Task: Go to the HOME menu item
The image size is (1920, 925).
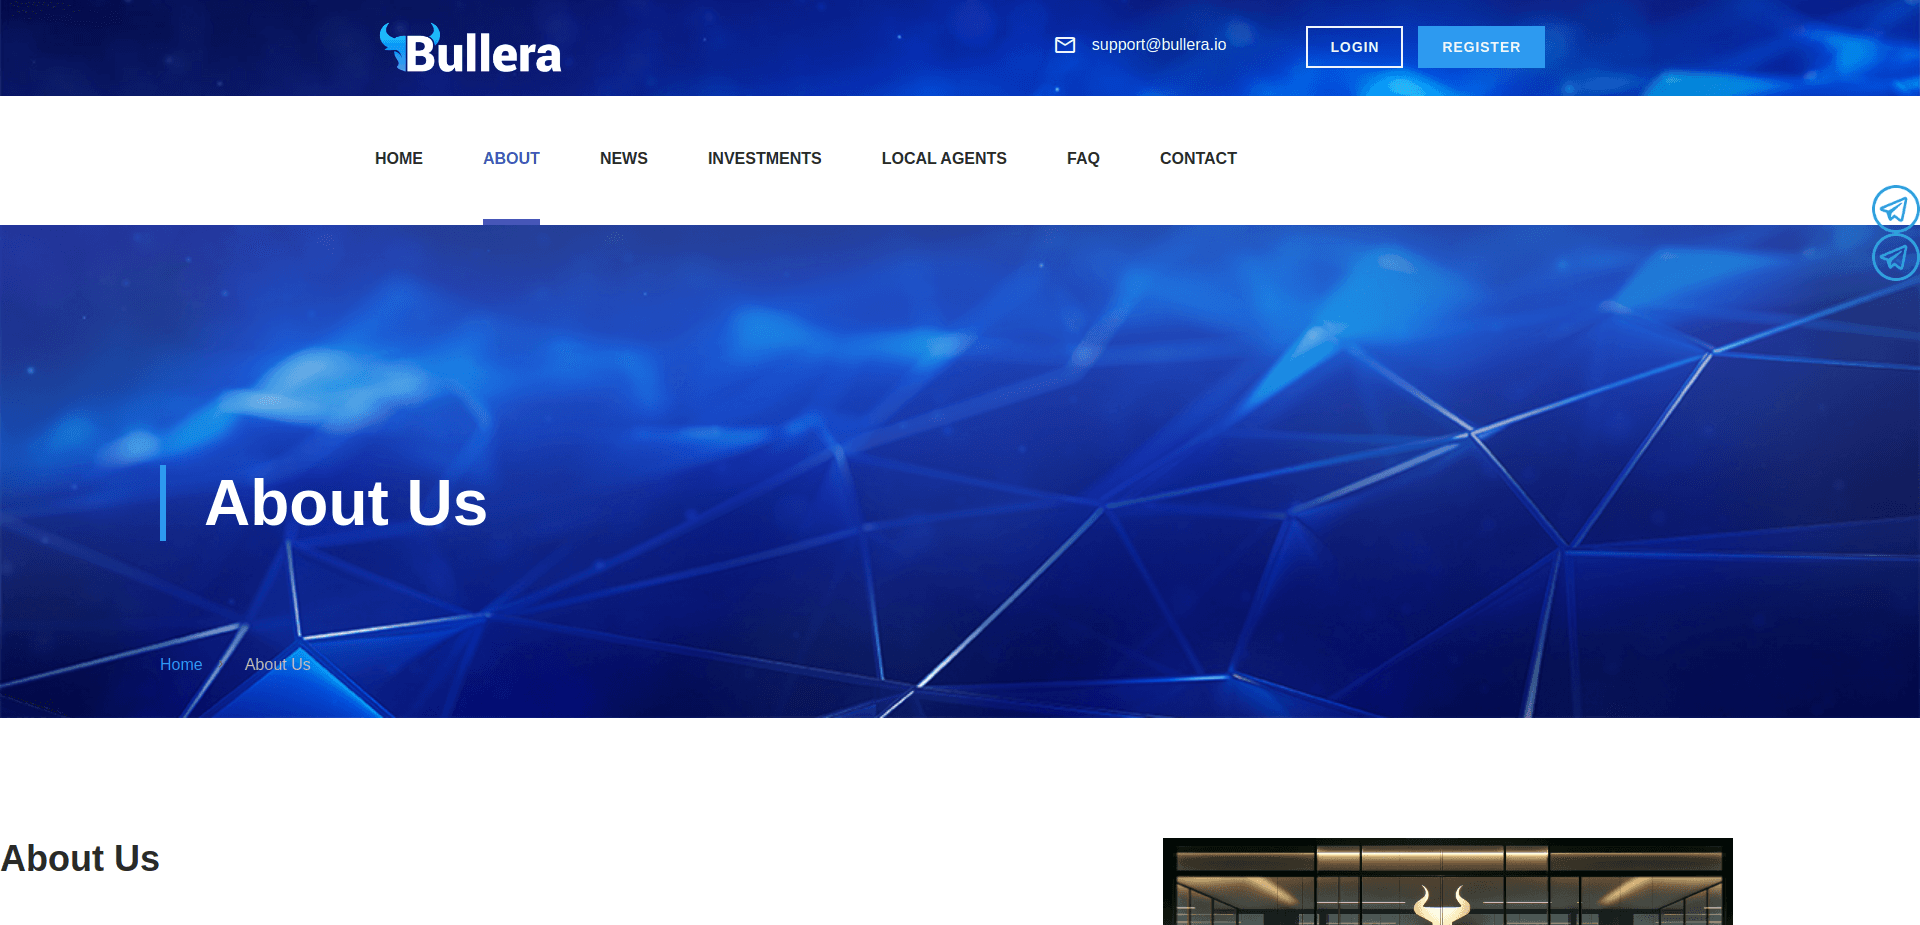Action: pos(399,158)
